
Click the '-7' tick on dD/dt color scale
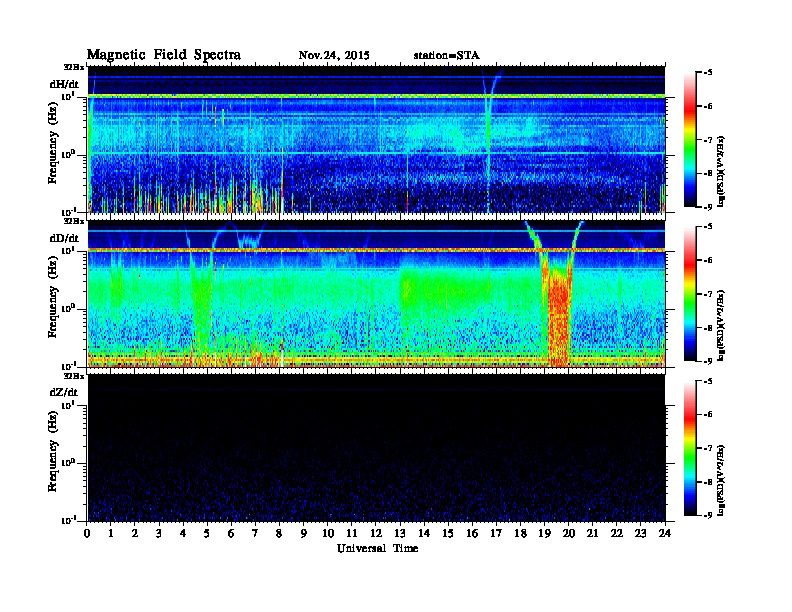708,294
